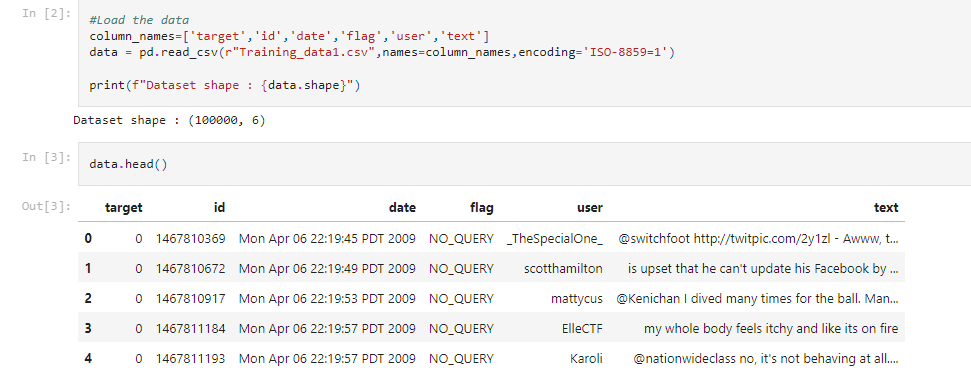This screenshot has width=971, height=391.
Task: Click the user cell 'ElleCTF'
Action: pyautogui.click(x=582, y=328)
